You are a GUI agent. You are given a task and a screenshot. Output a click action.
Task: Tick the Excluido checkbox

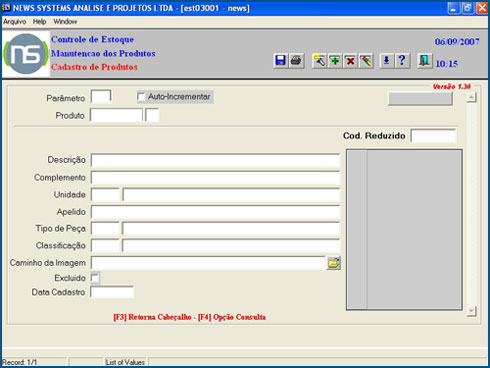[x=95, y=278]
